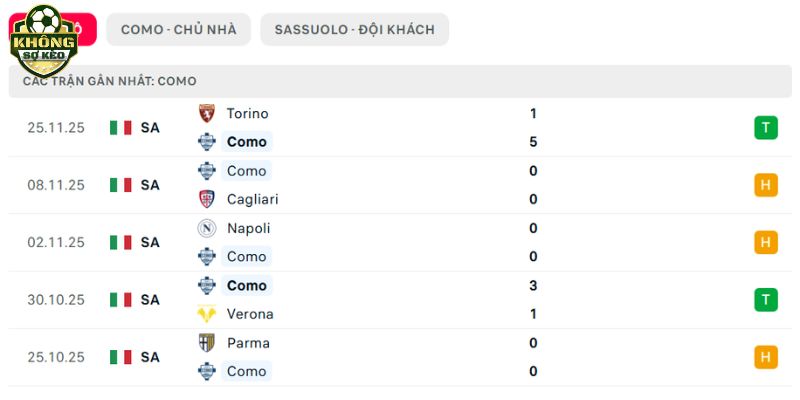Switch to the Como - Chủ Nhà tab
Viewport: 800px width, 400px height.
(178, 29)
